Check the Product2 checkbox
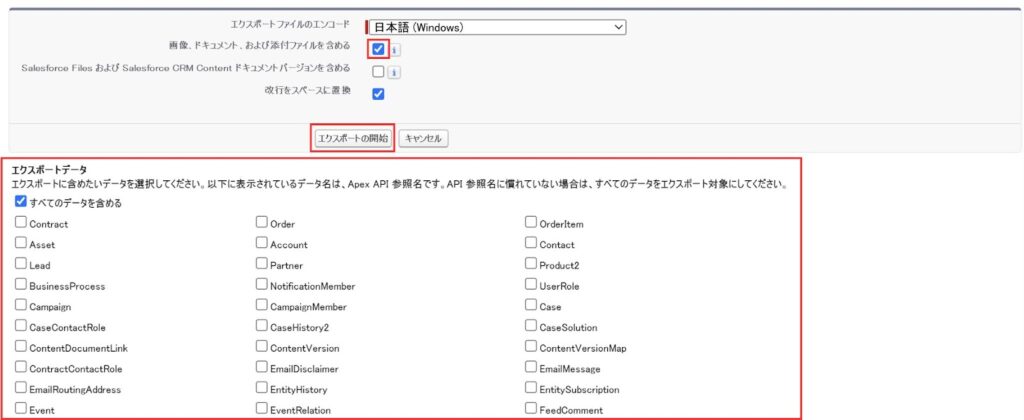 pos(531,265)
